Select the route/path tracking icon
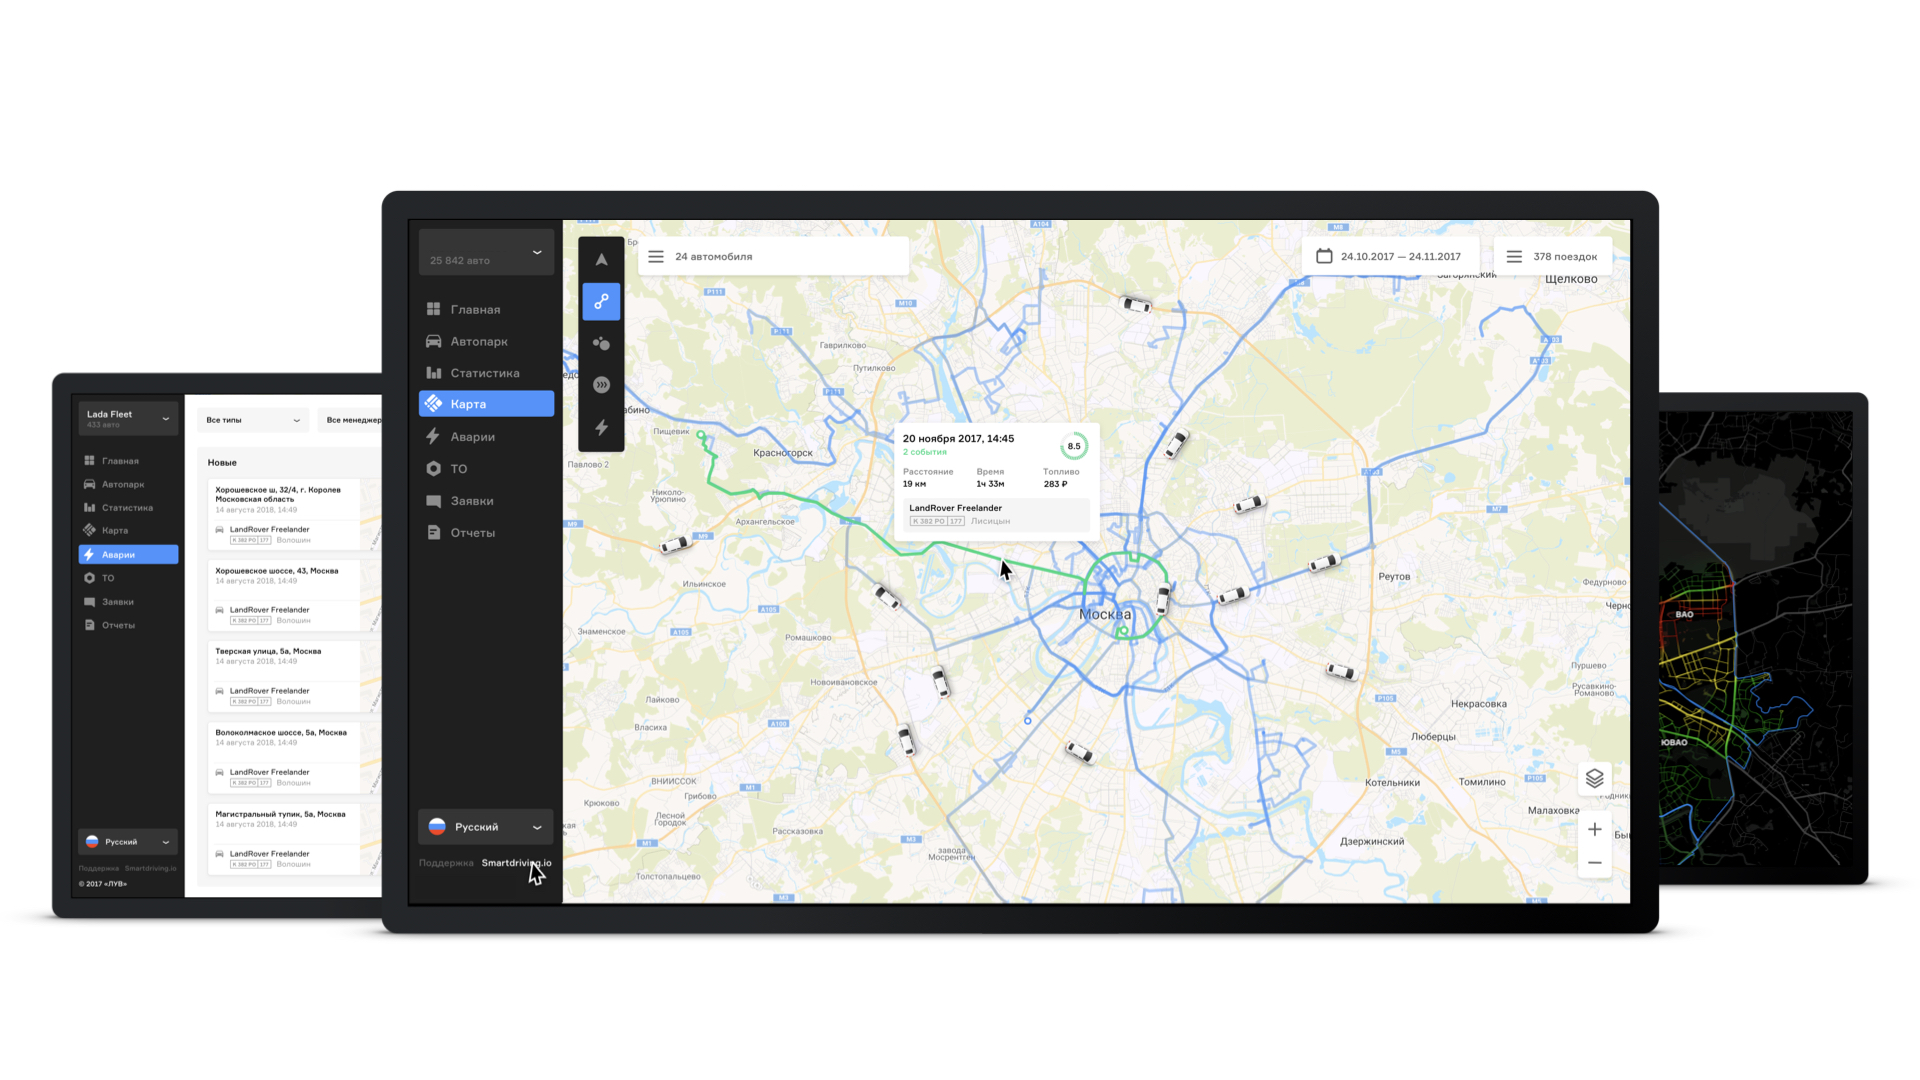Viewport: 1920px width, 1080px height. 601,302
